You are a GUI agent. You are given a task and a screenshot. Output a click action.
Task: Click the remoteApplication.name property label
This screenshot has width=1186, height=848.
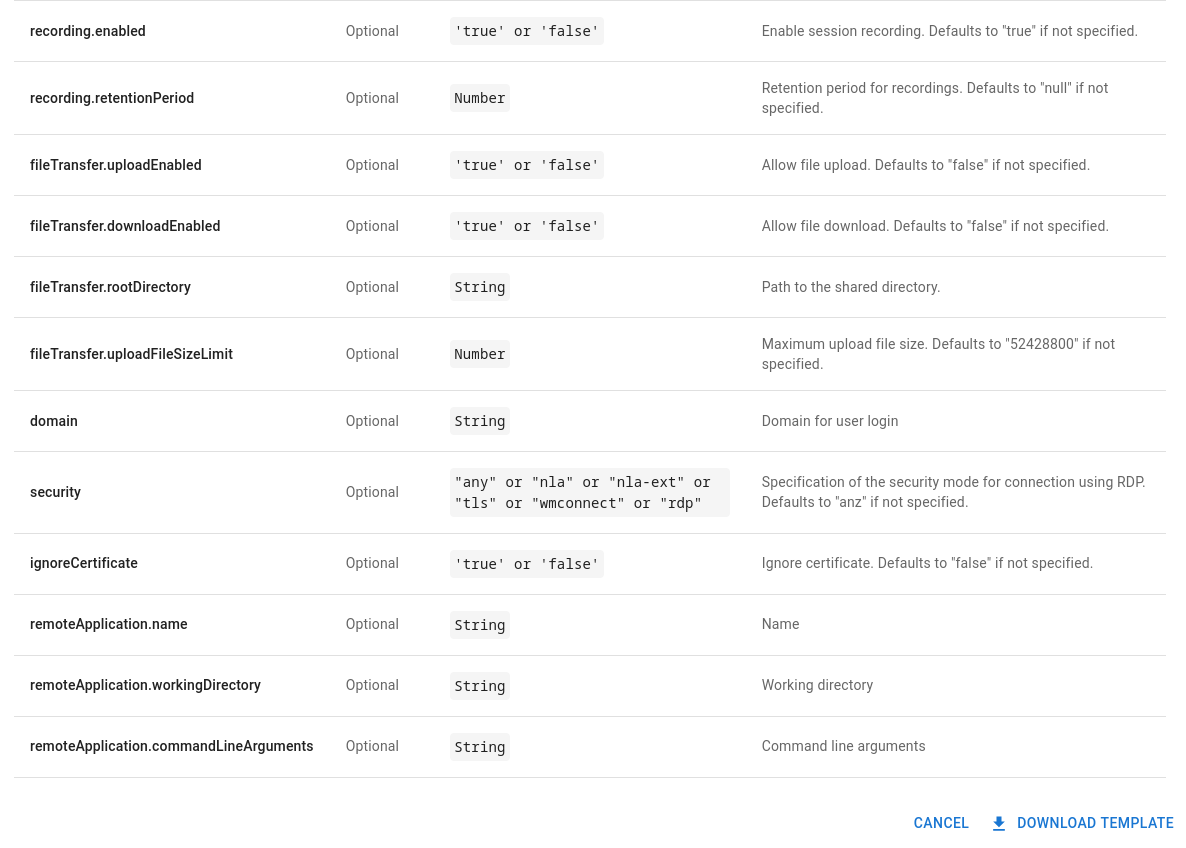pos(109,624)
